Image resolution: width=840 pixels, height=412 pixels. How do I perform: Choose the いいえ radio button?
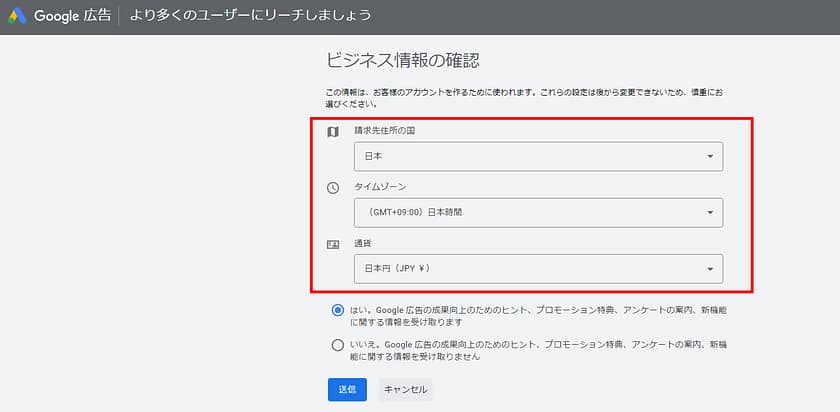(x=337, y=345)
